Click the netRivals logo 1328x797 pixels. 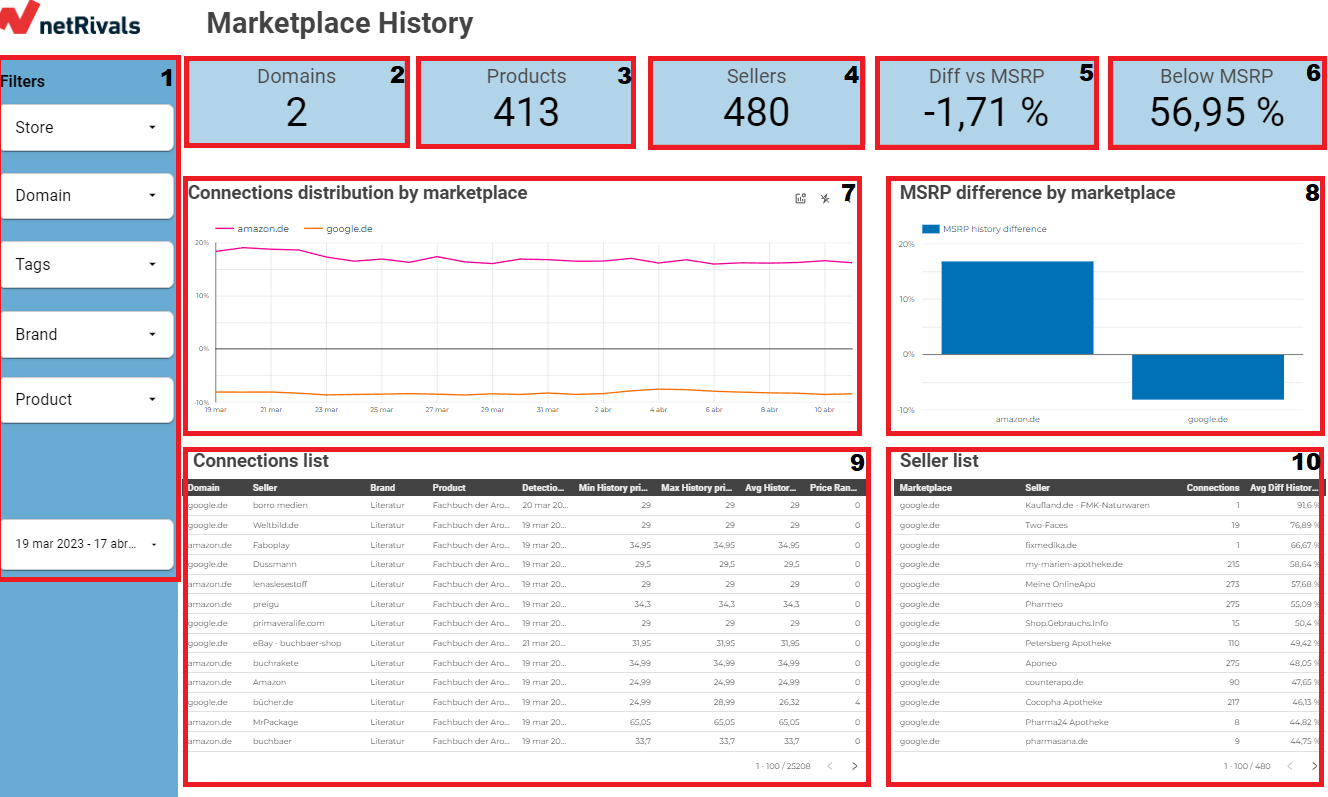tap(70, 22)
